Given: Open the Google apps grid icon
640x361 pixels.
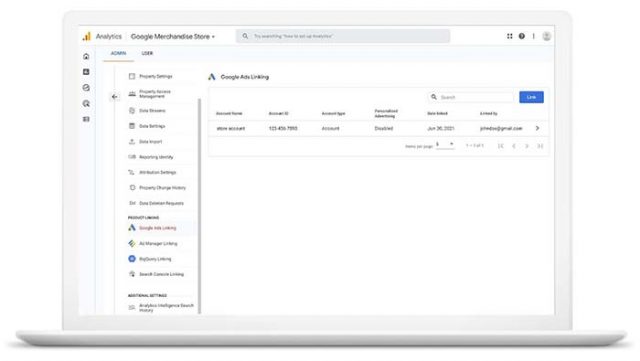Looking at the screenshot, I should [x=509, y=36].
